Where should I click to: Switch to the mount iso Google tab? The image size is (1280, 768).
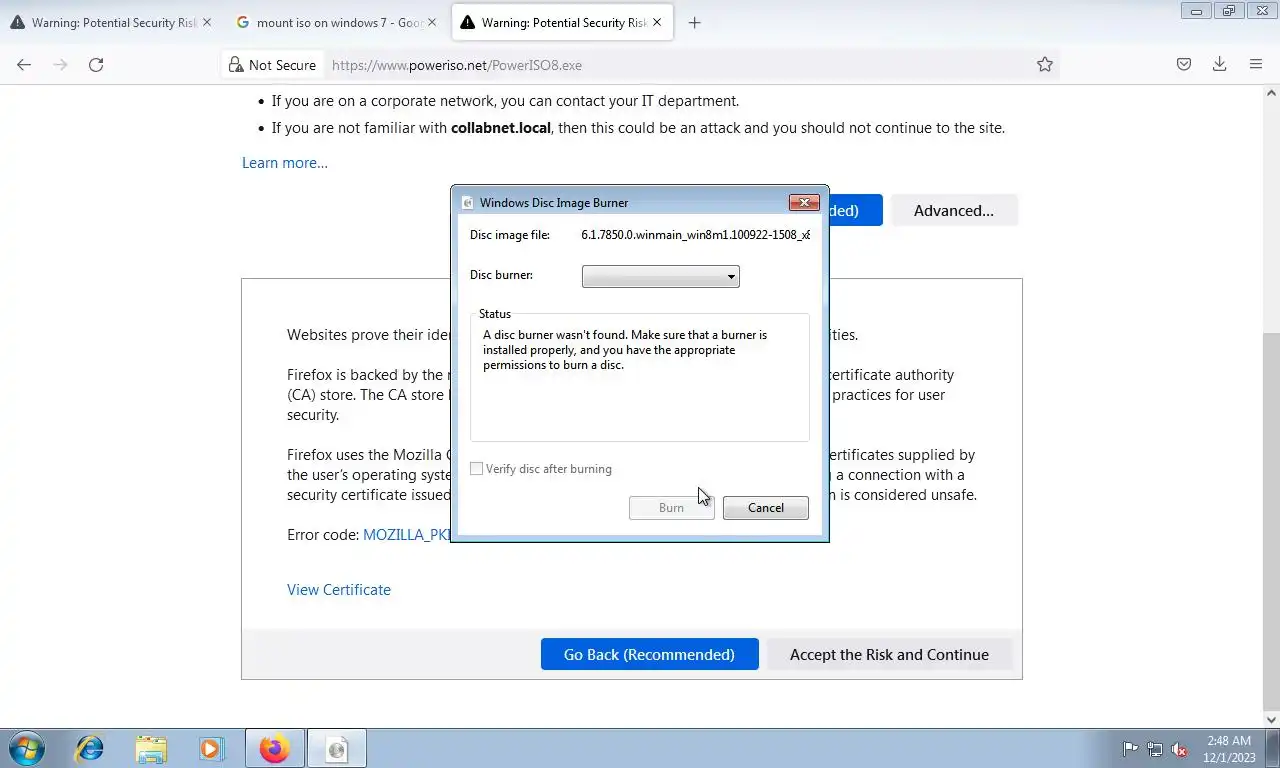pyautogui.click(x=336, y=23)
